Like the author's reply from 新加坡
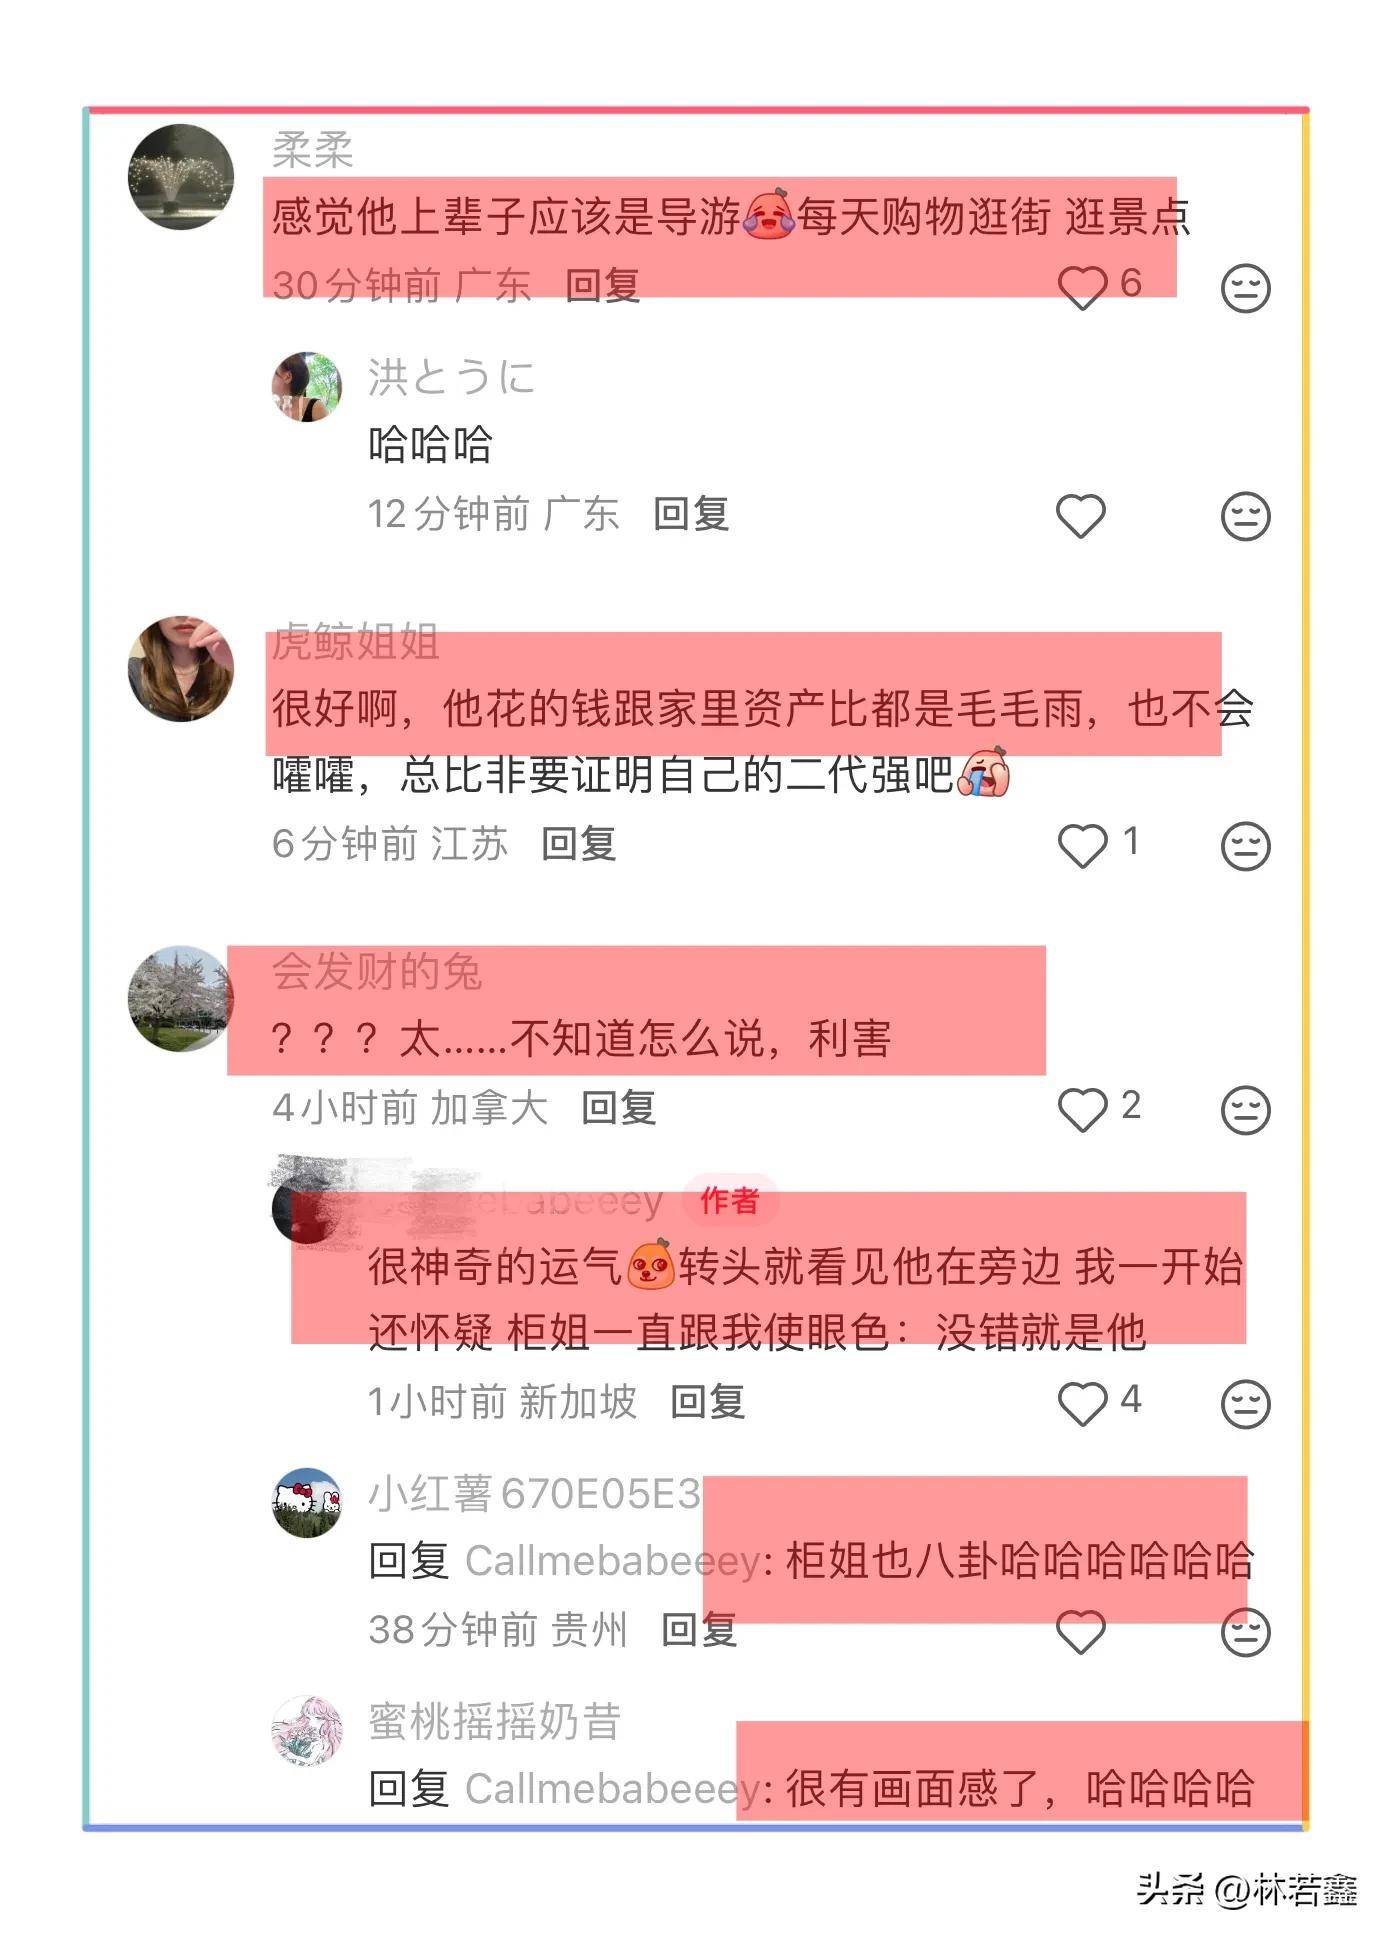This screenshot has height=1938, width=1388. tap(1082, 1404)
